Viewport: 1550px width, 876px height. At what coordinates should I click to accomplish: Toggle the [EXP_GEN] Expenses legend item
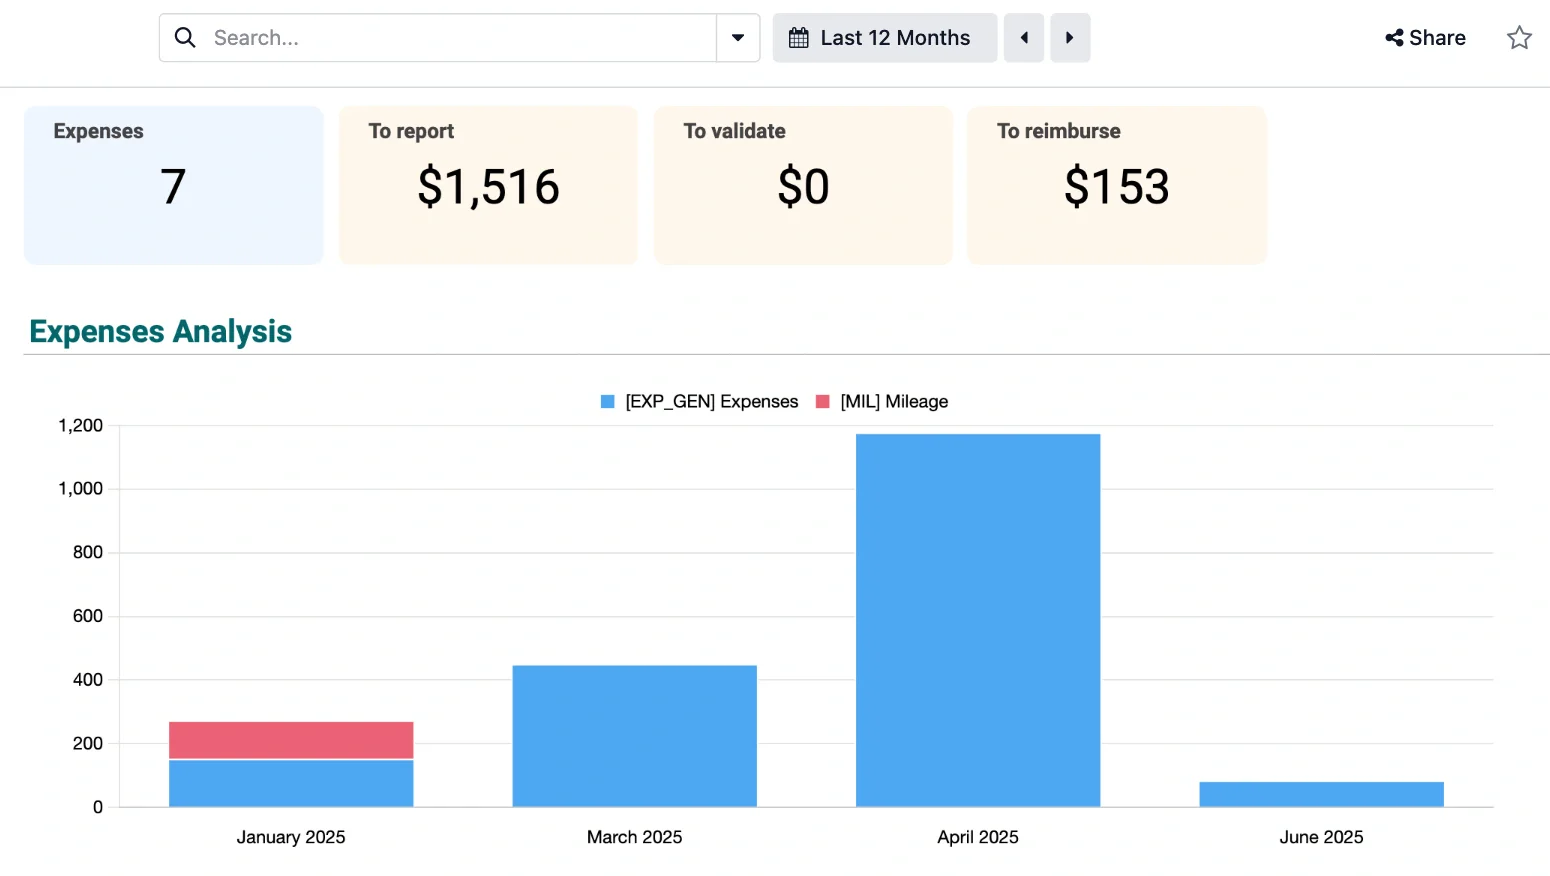pos(700,402)
